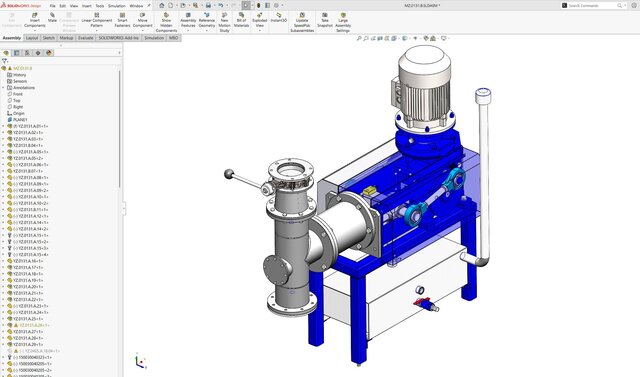640x377 pixels.
Task: Open Assembly Features
Action: click(188, 20)
